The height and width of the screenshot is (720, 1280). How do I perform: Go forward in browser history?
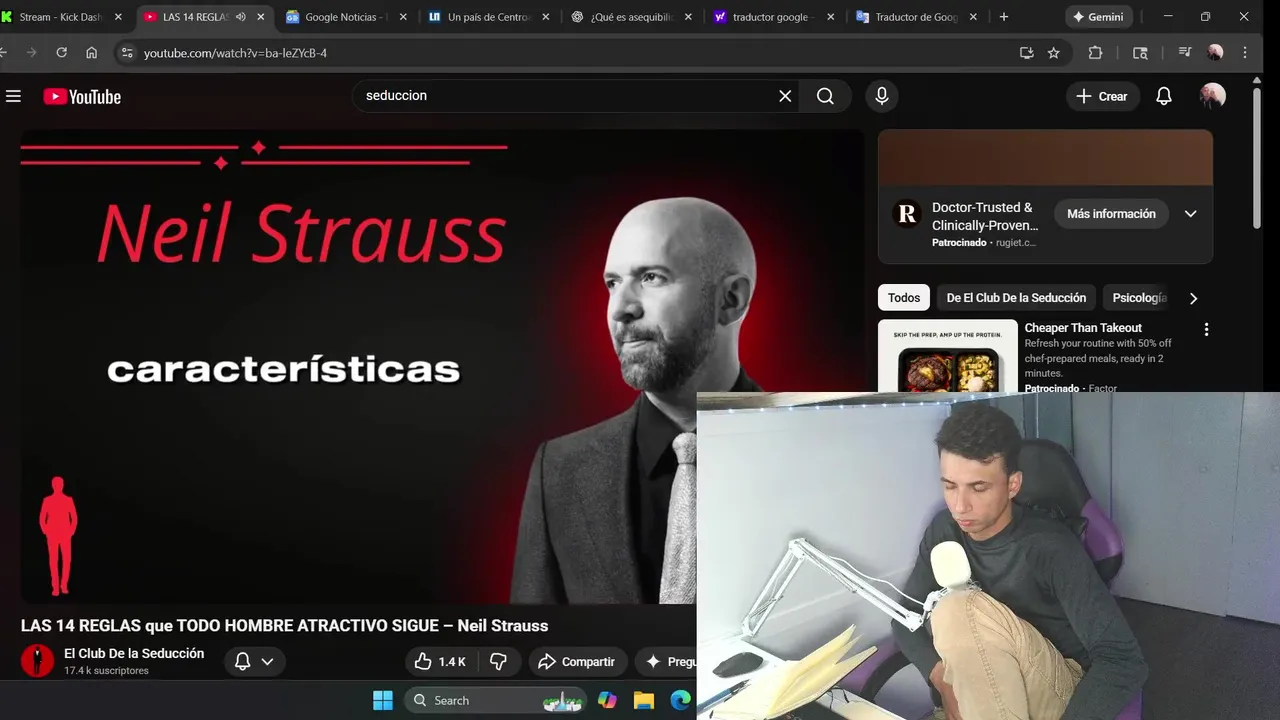(x=32, y=53)
